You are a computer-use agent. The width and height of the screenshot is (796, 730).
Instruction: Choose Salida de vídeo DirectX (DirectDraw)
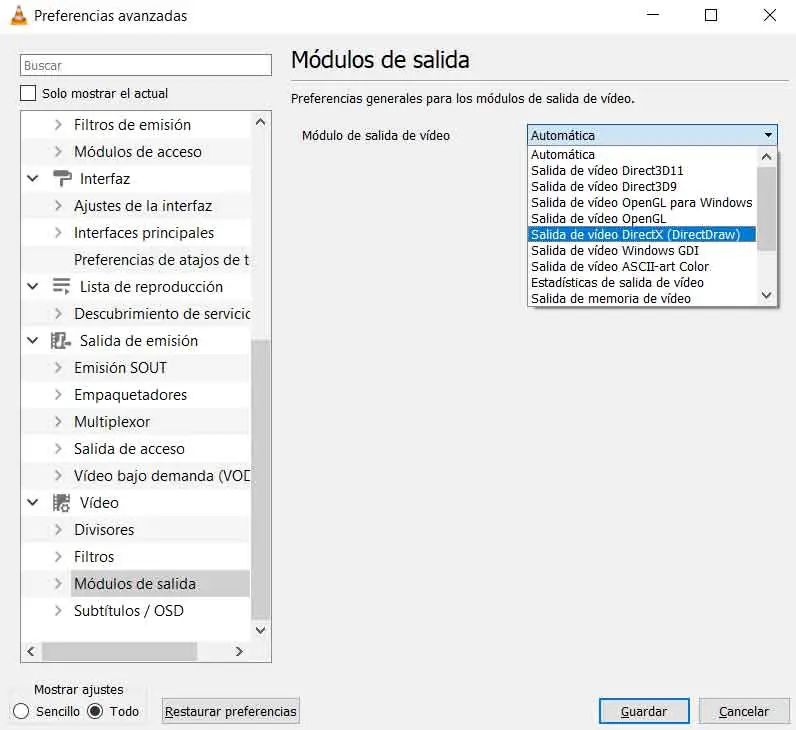642,235
